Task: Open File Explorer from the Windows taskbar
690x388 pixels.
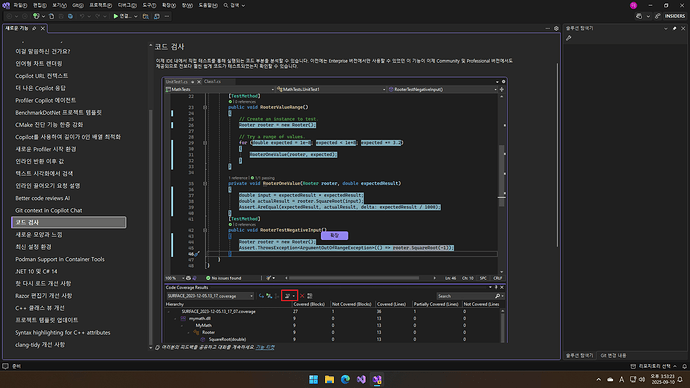Action: click(x=329, y=379)
